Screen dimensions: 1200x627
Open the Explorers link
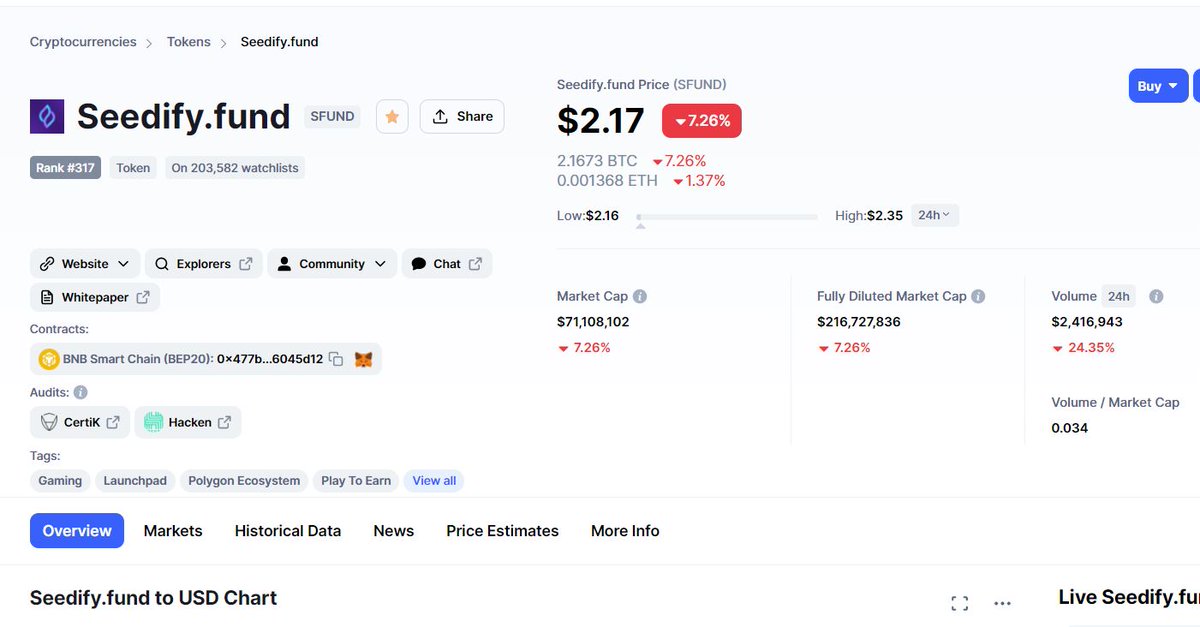click(x=204, y=264)
